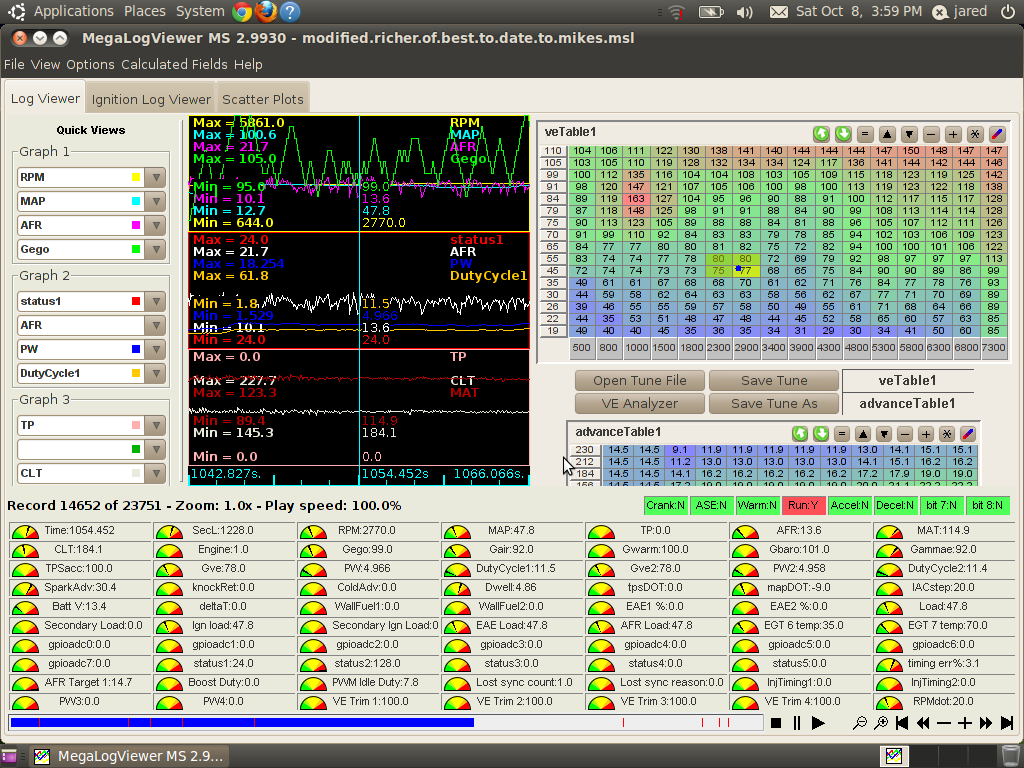Click the rewind playback icon

coord(922,723)
